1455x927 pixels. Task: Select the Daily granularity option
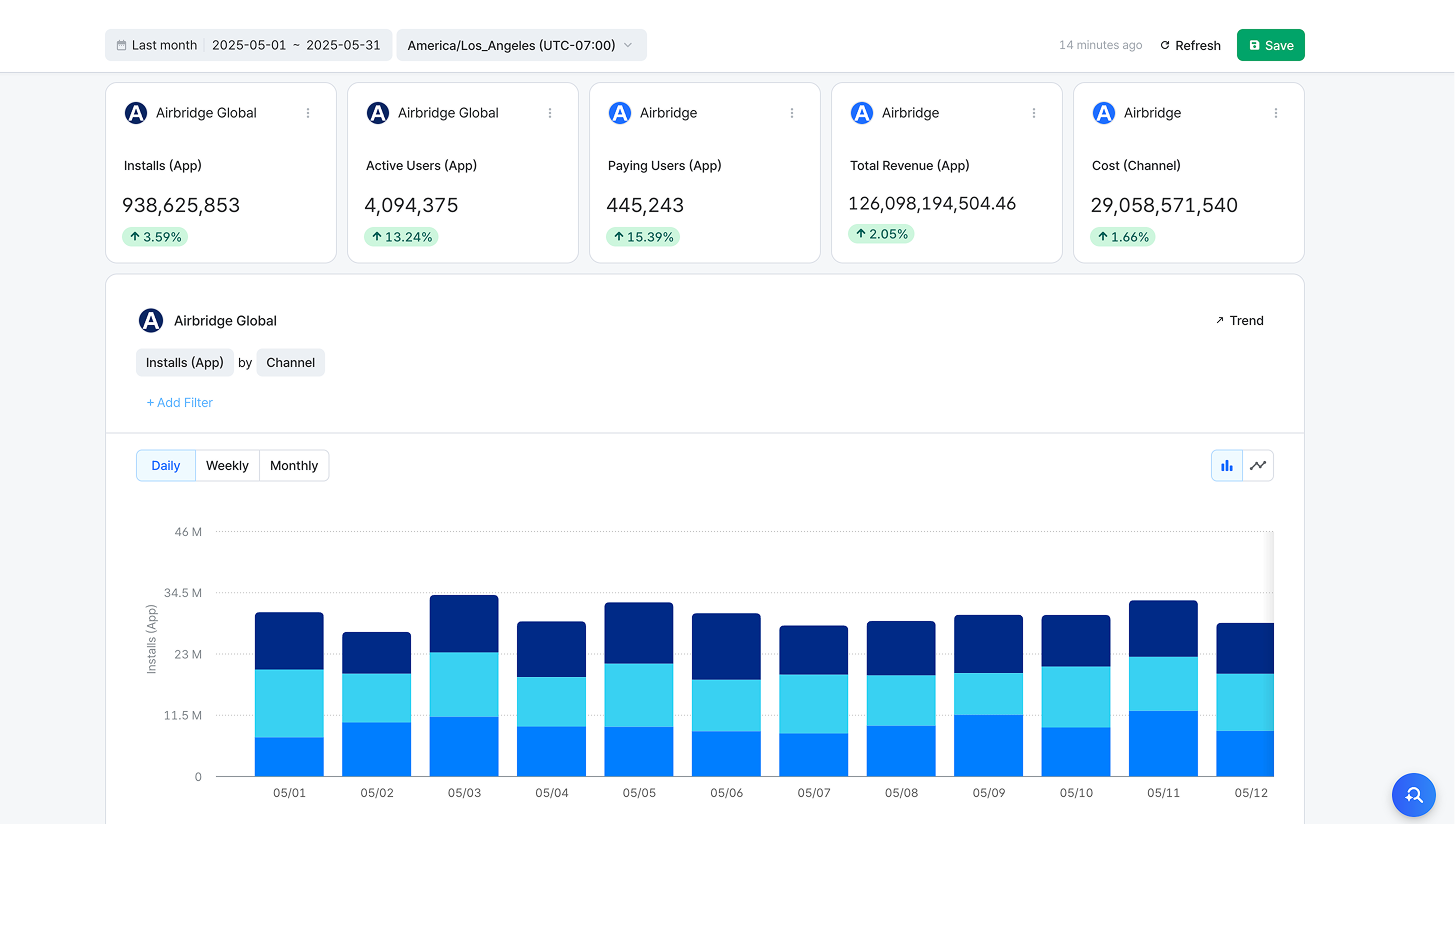point(166,466)
